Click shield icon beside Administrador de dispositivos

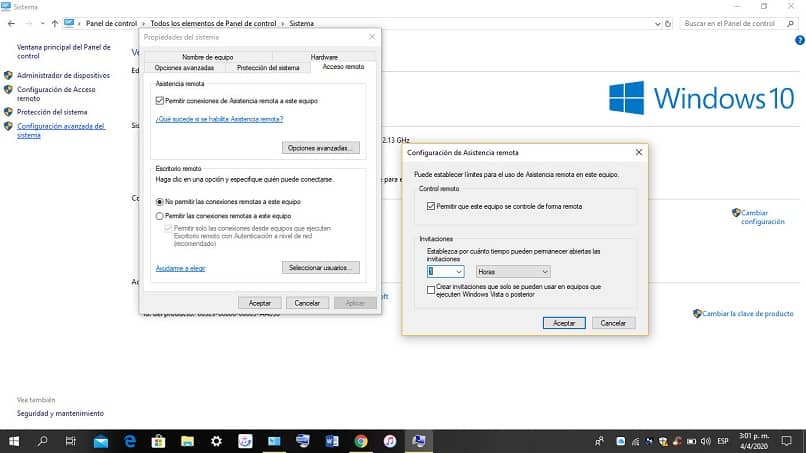pos(8,75)
